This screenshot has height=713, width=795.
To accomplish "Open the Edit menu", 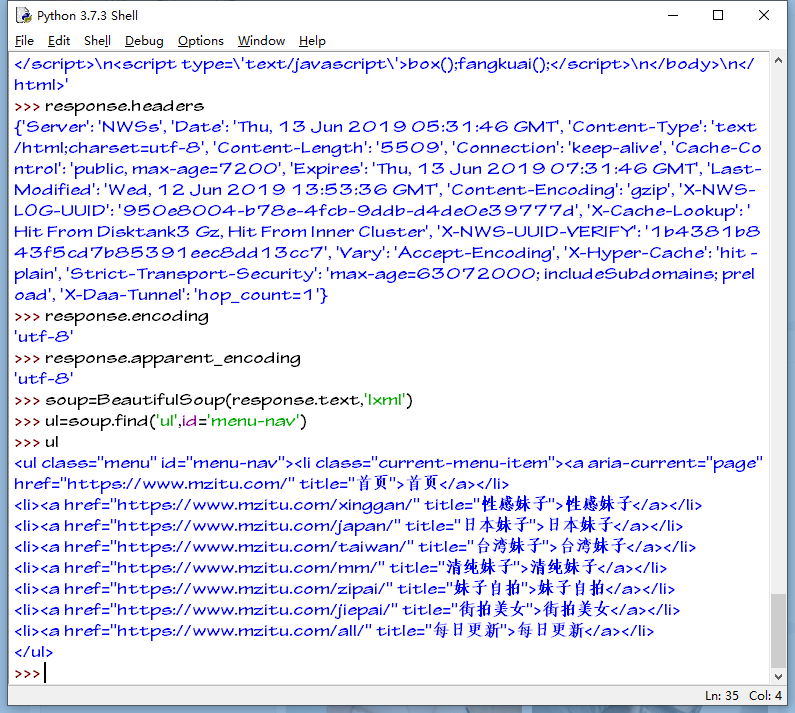I will coord(59,41).
